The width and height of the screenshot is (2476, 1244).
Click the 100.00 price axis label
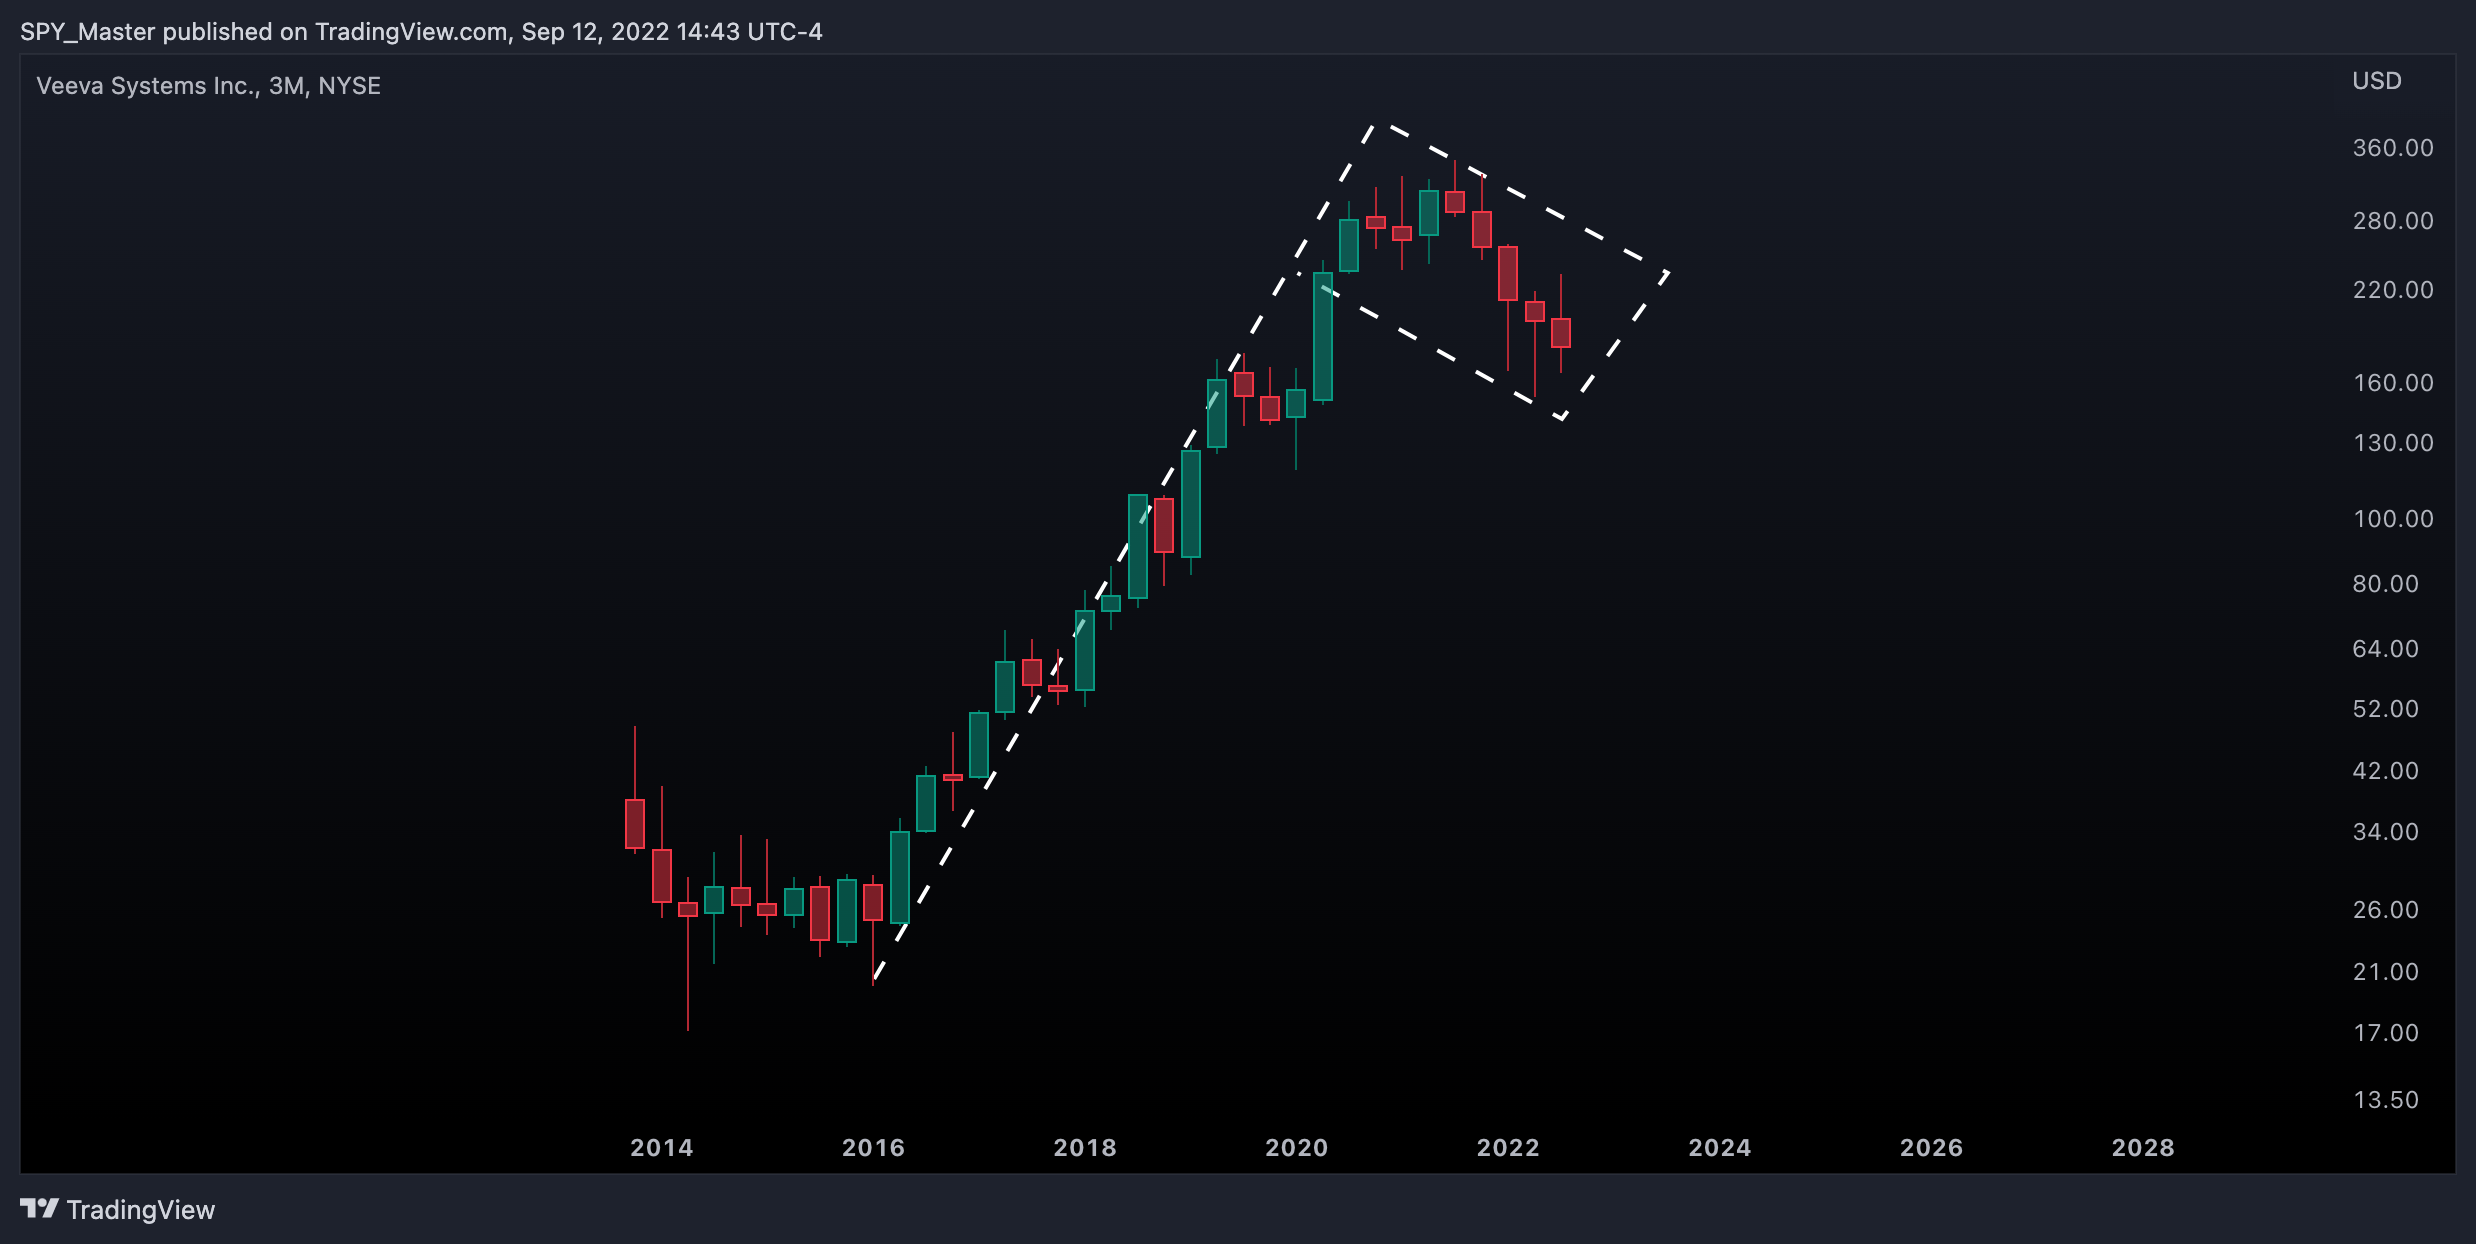tap(2393, 519)
